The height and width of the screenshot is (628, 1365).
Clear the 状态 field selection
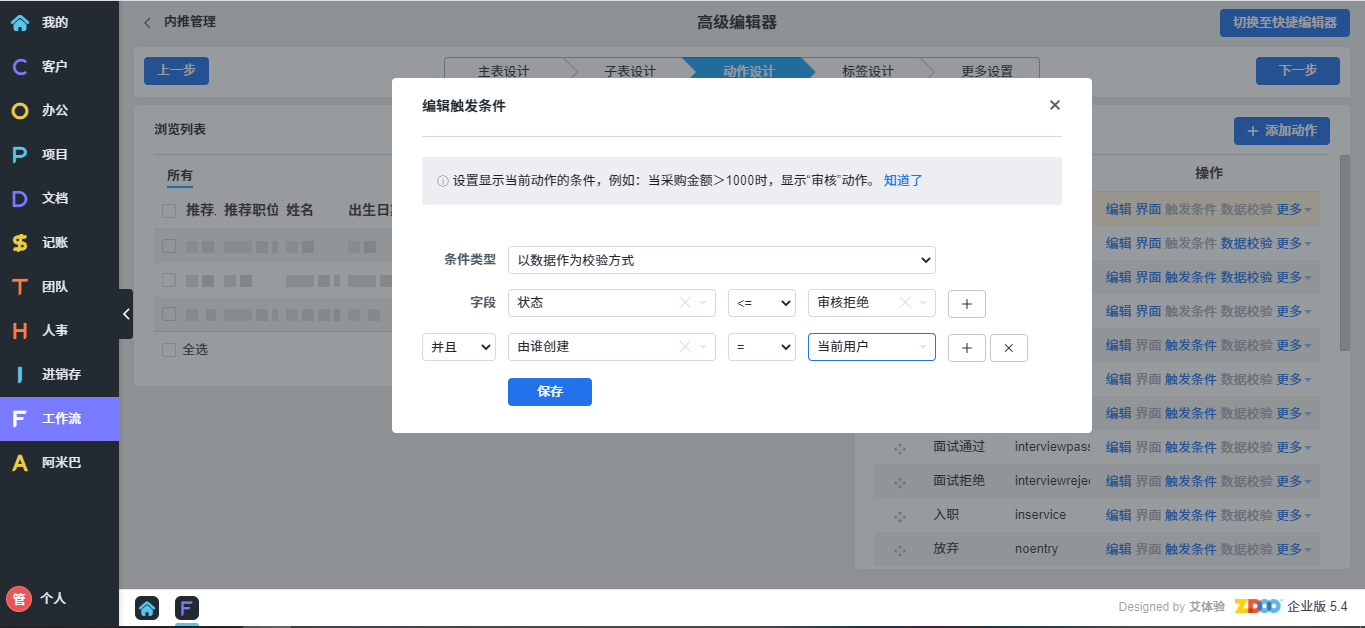click(685, 303)
